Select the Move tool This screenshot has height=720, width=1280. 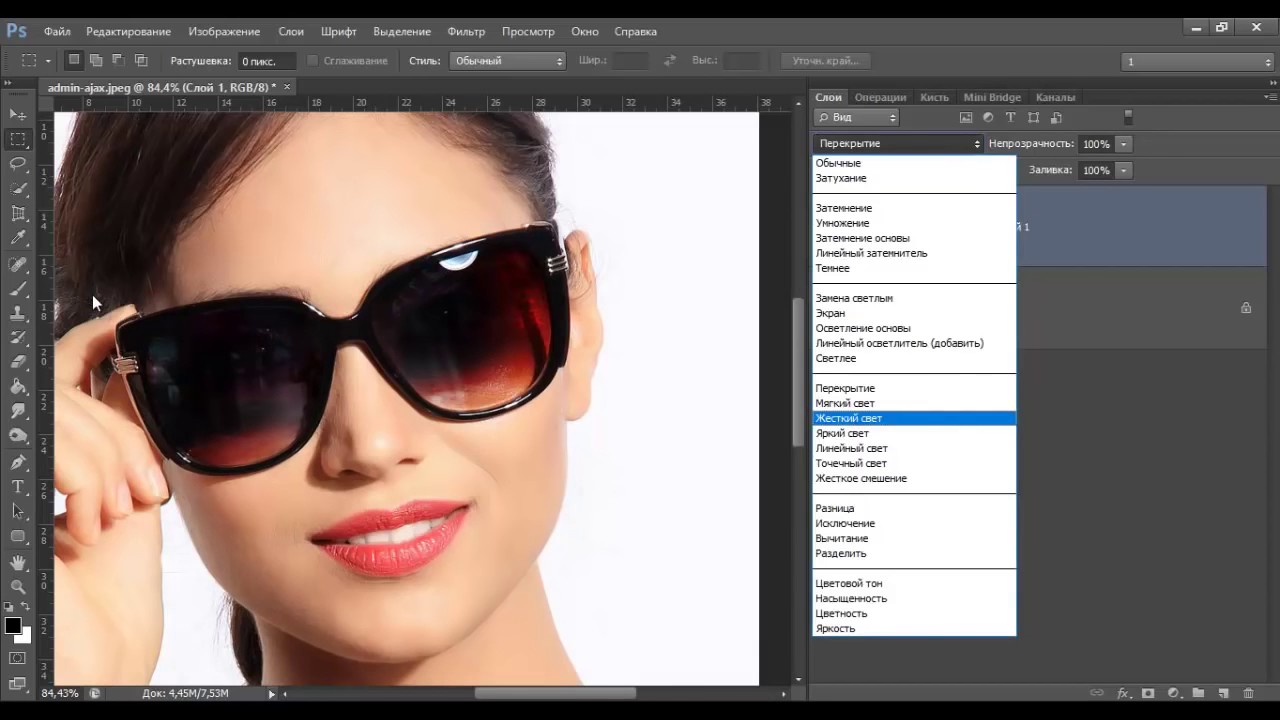click(18, 114)
